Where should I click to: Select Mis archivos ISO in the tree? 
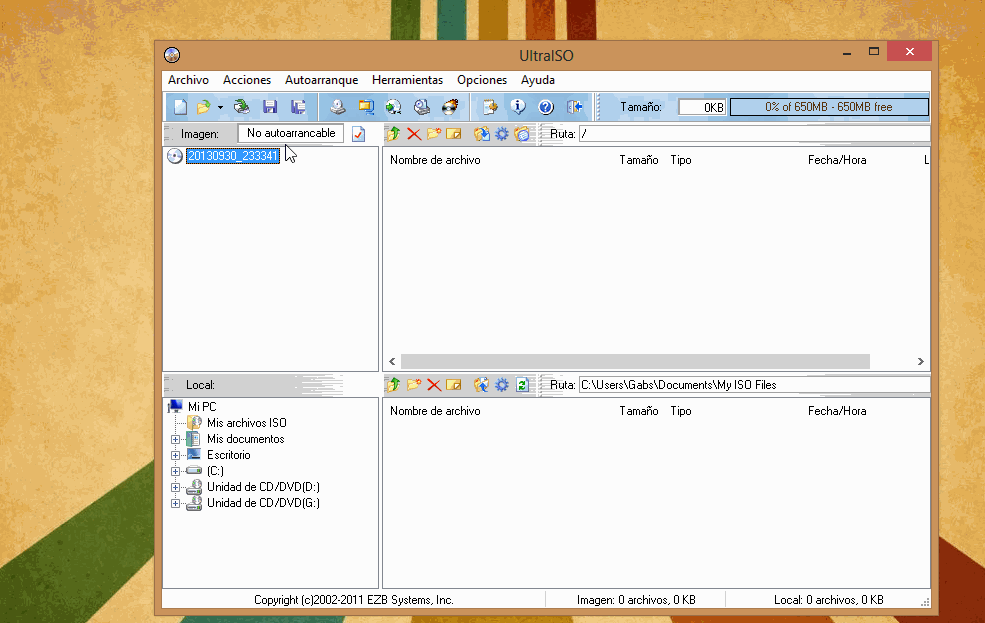click(x=247, y=423)
